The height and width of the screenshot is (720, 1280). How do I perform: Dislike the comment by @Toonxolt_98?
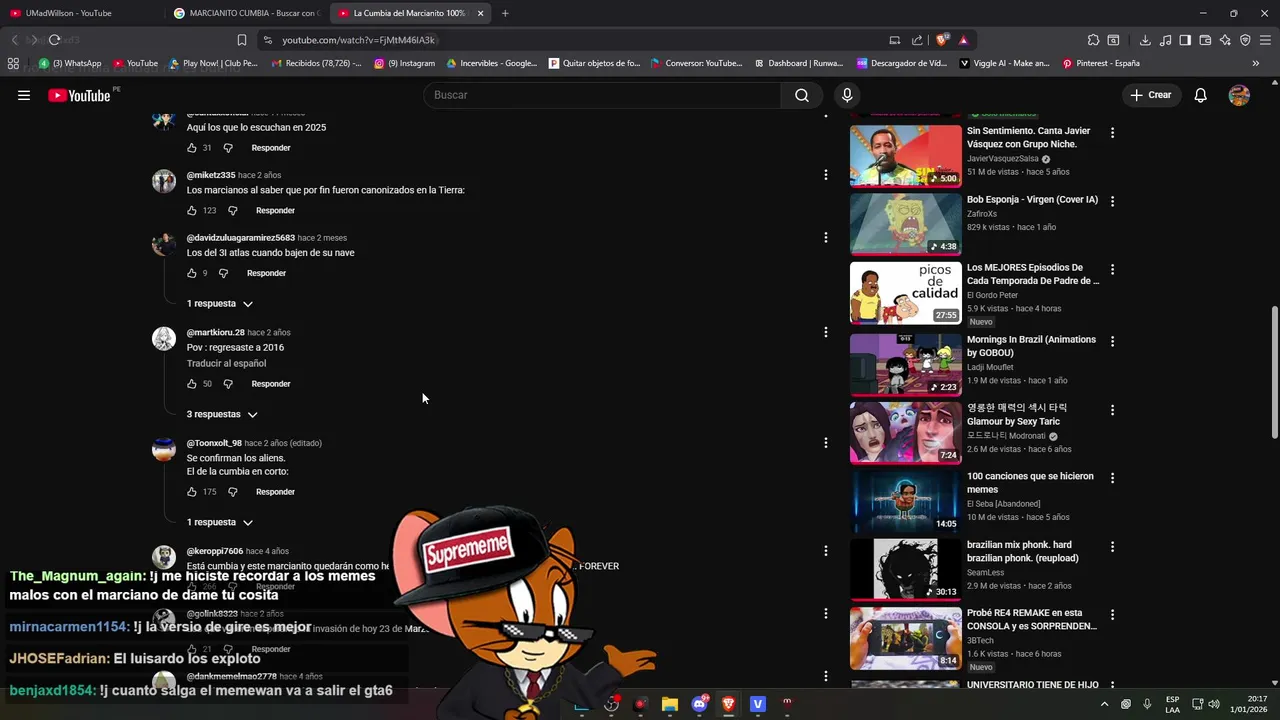pos(233,492)
